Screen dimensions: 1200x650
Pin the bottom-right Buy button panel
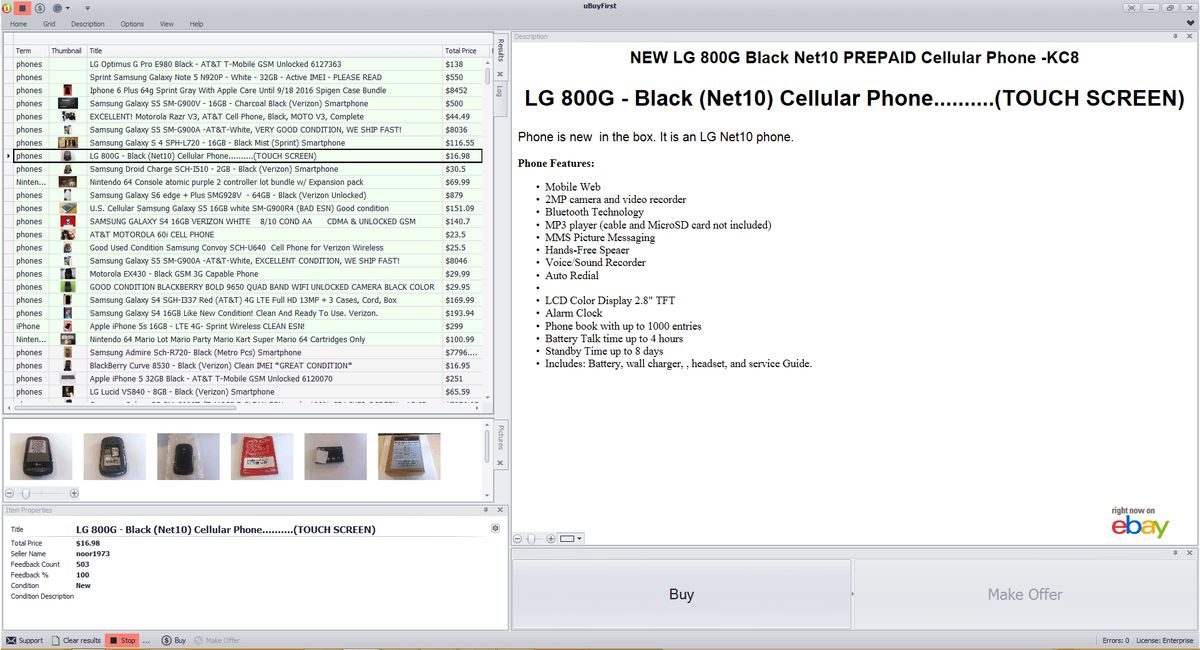(1176, 551)
